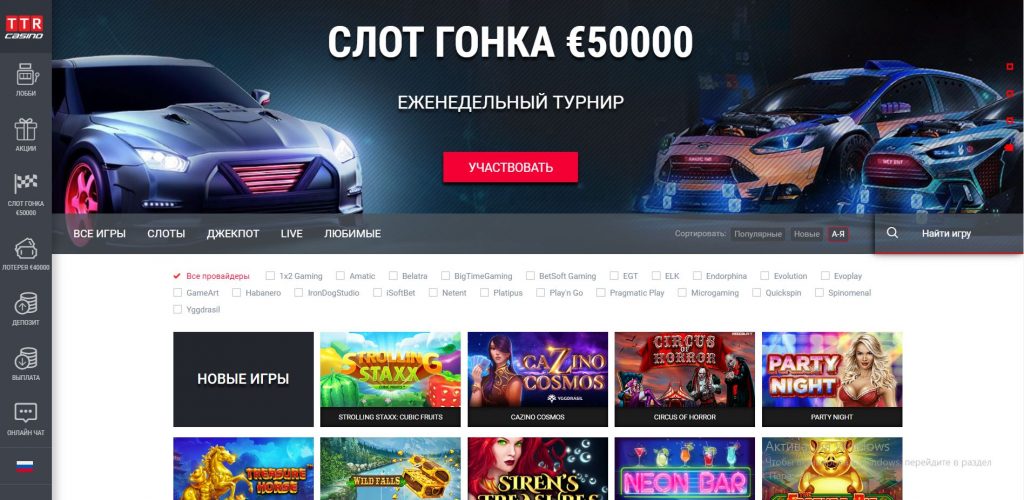Switch to the Джекпот tab
This screenshot has width=1024, height=500.
pos(233,234)
